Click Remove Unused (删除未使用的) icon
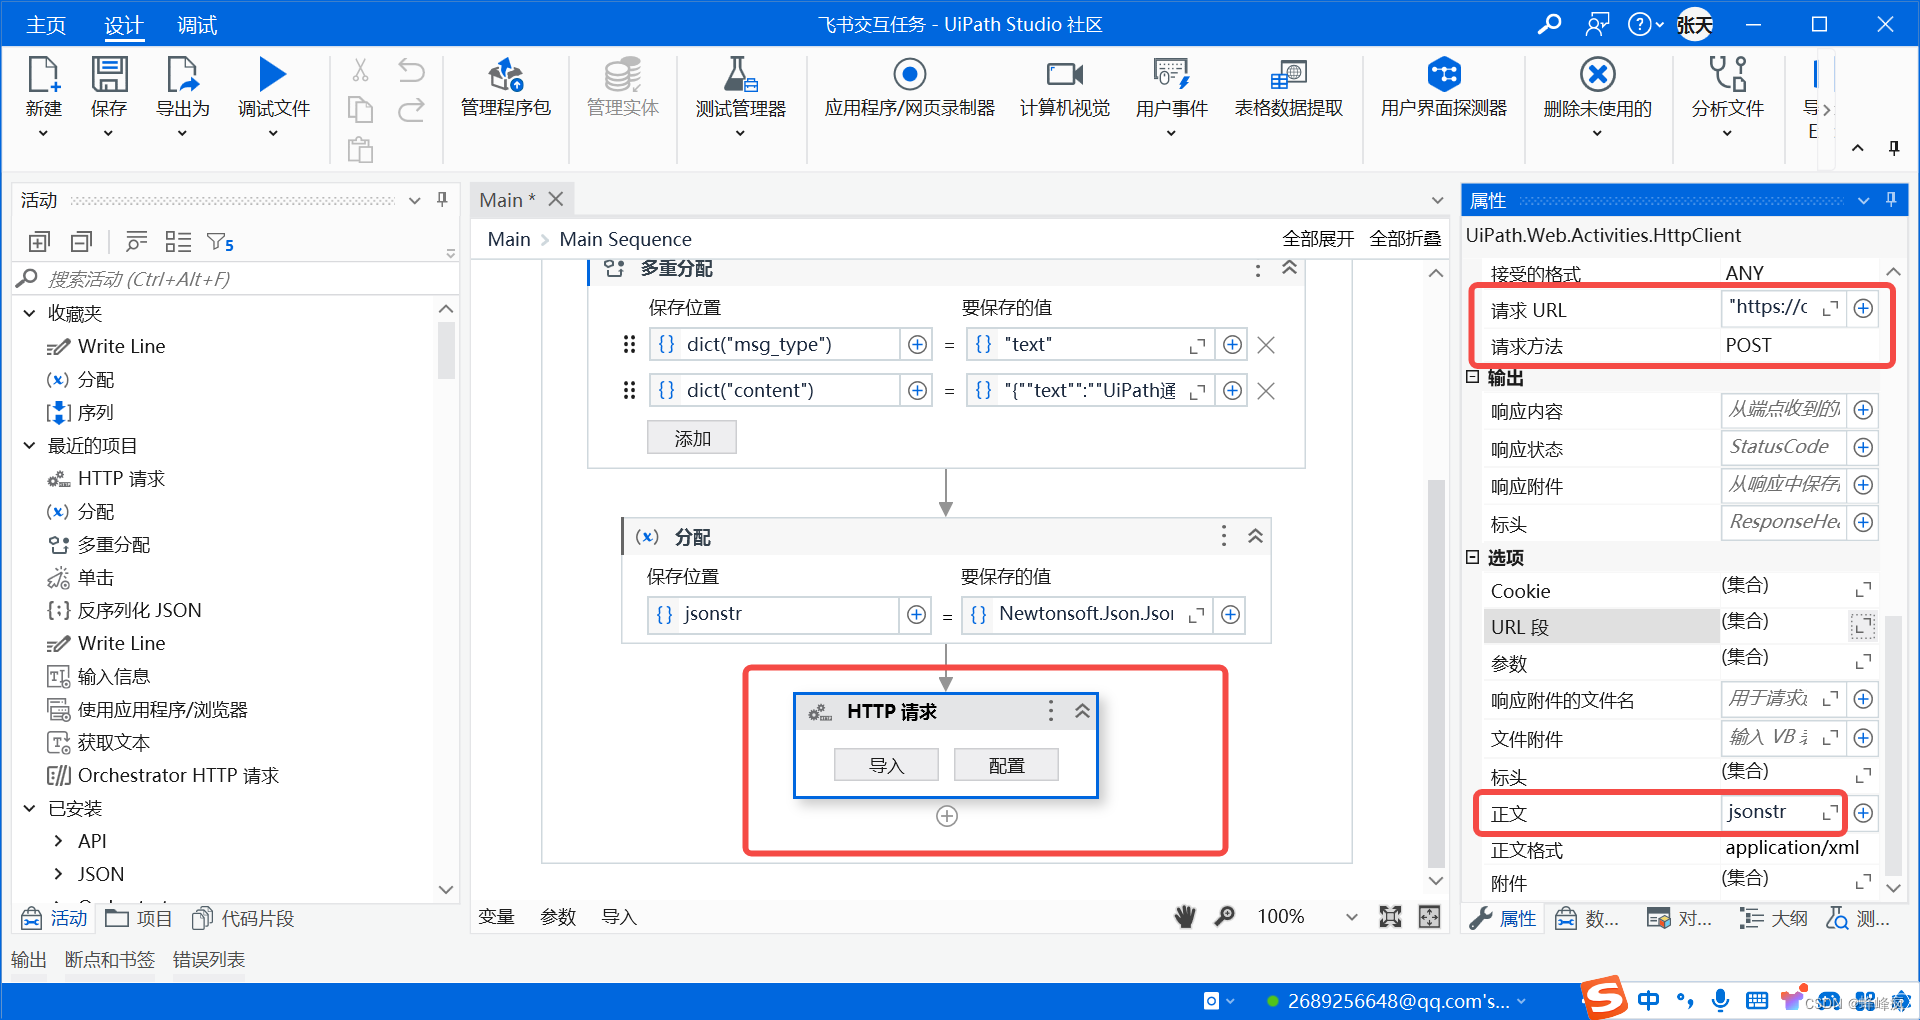1920x1020 pixels. click(1597, 74)
